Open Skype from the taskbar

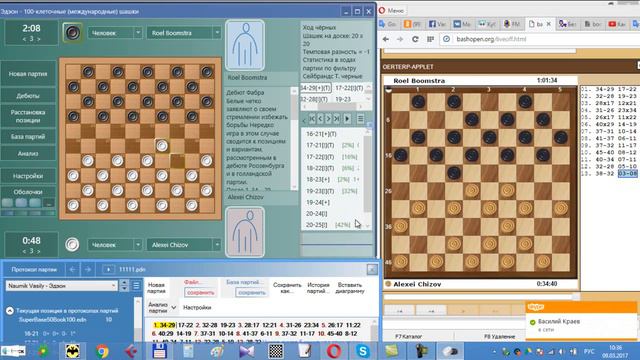[x=362, y=351]
